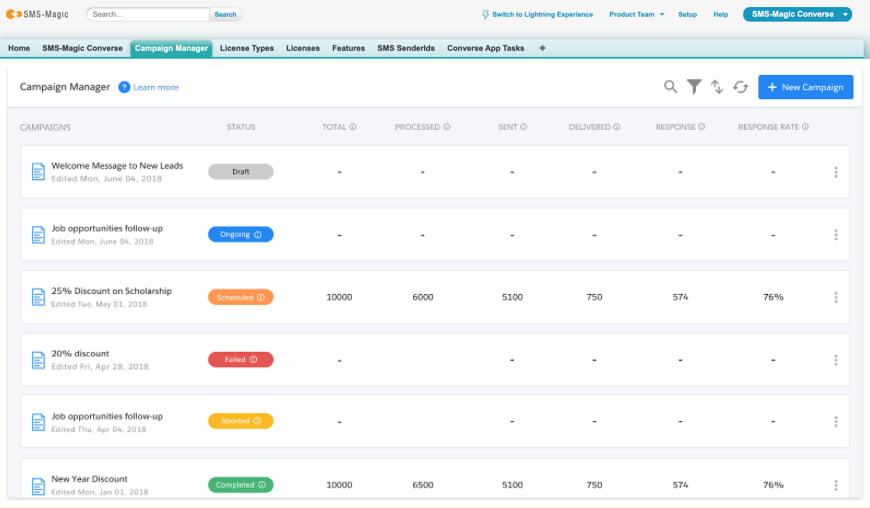Click the sort arrows icon

(x=717, y=87)
